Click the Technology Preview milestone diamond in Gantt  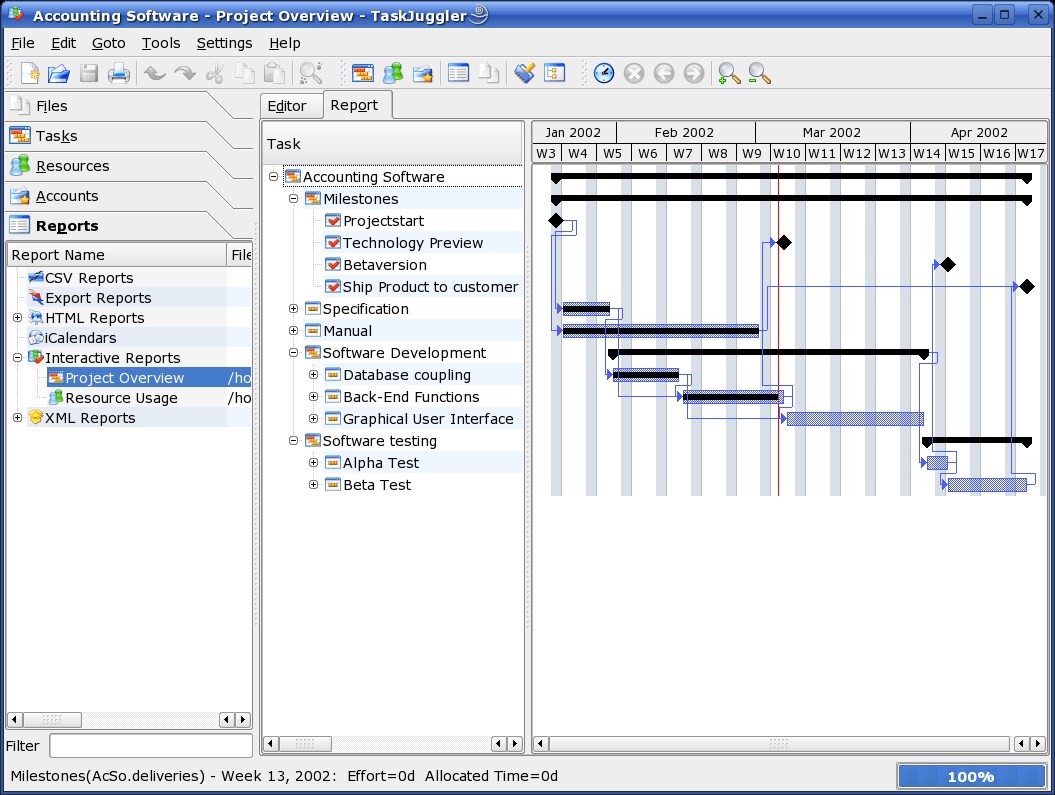[784, 242]
